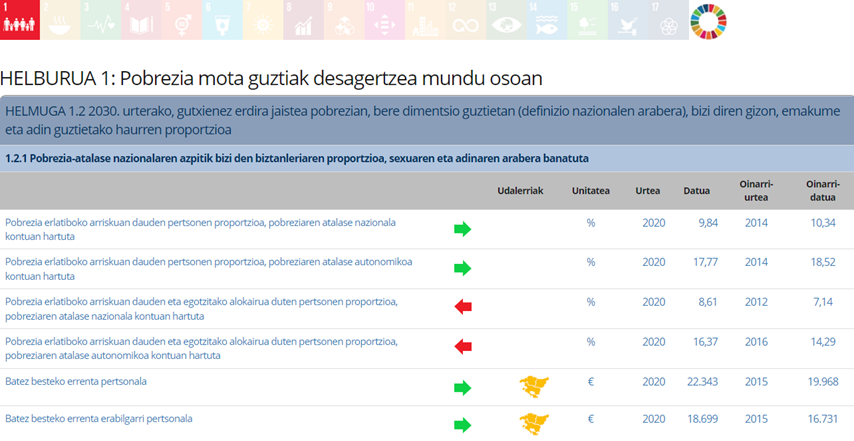Select SDG goal 1 No Poverty icon
The width and height of the screenshot is (854, 441).
20,20
